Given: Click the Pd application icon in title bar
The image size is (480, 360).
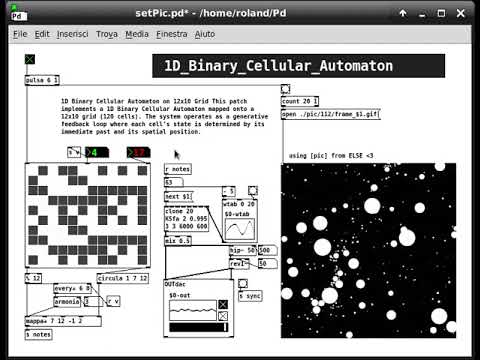Looking at the screenshot, I should [18, 13].
